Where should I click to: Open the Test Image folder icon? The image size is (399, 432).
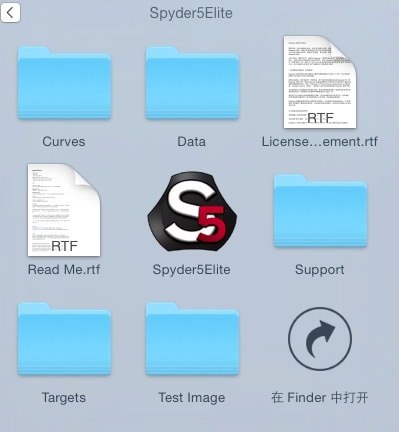click(x=192, y=339)
